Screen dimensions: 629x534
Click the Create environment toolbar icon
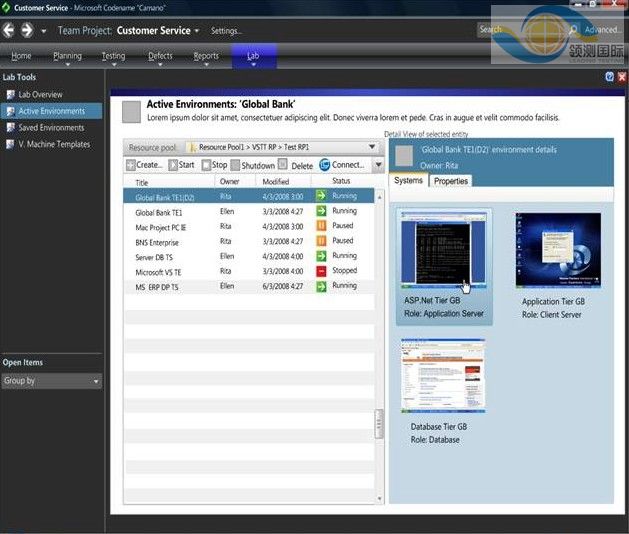[x=131, y=165]
